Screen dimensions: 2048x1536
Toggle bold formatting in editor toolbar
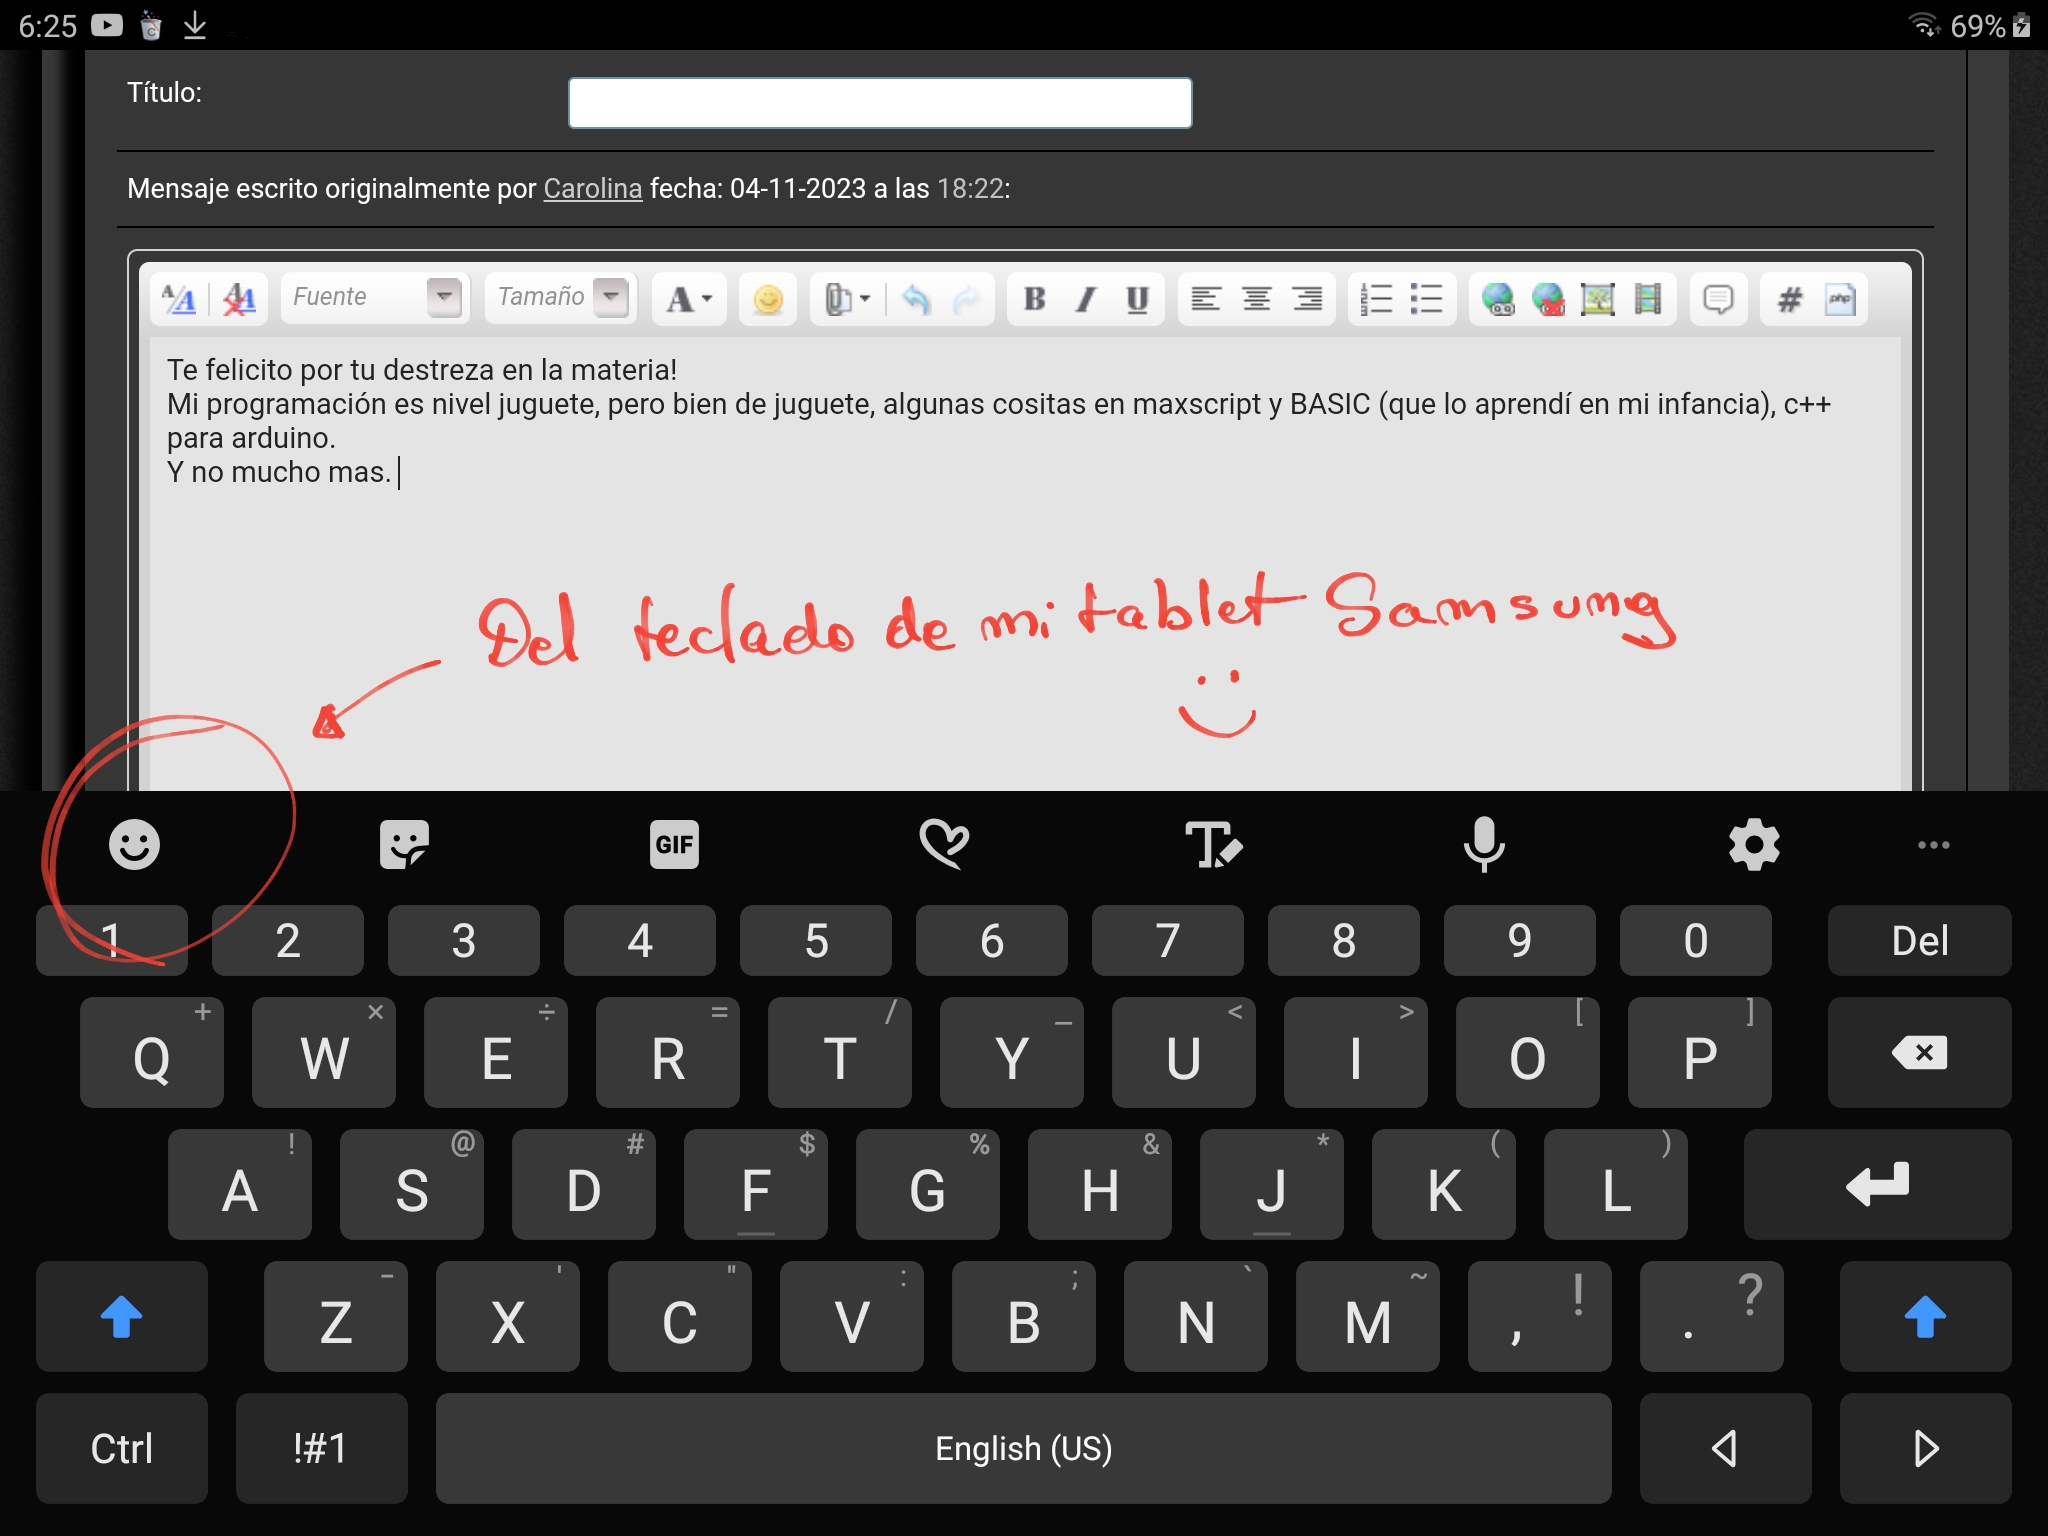pos(1034,298)
